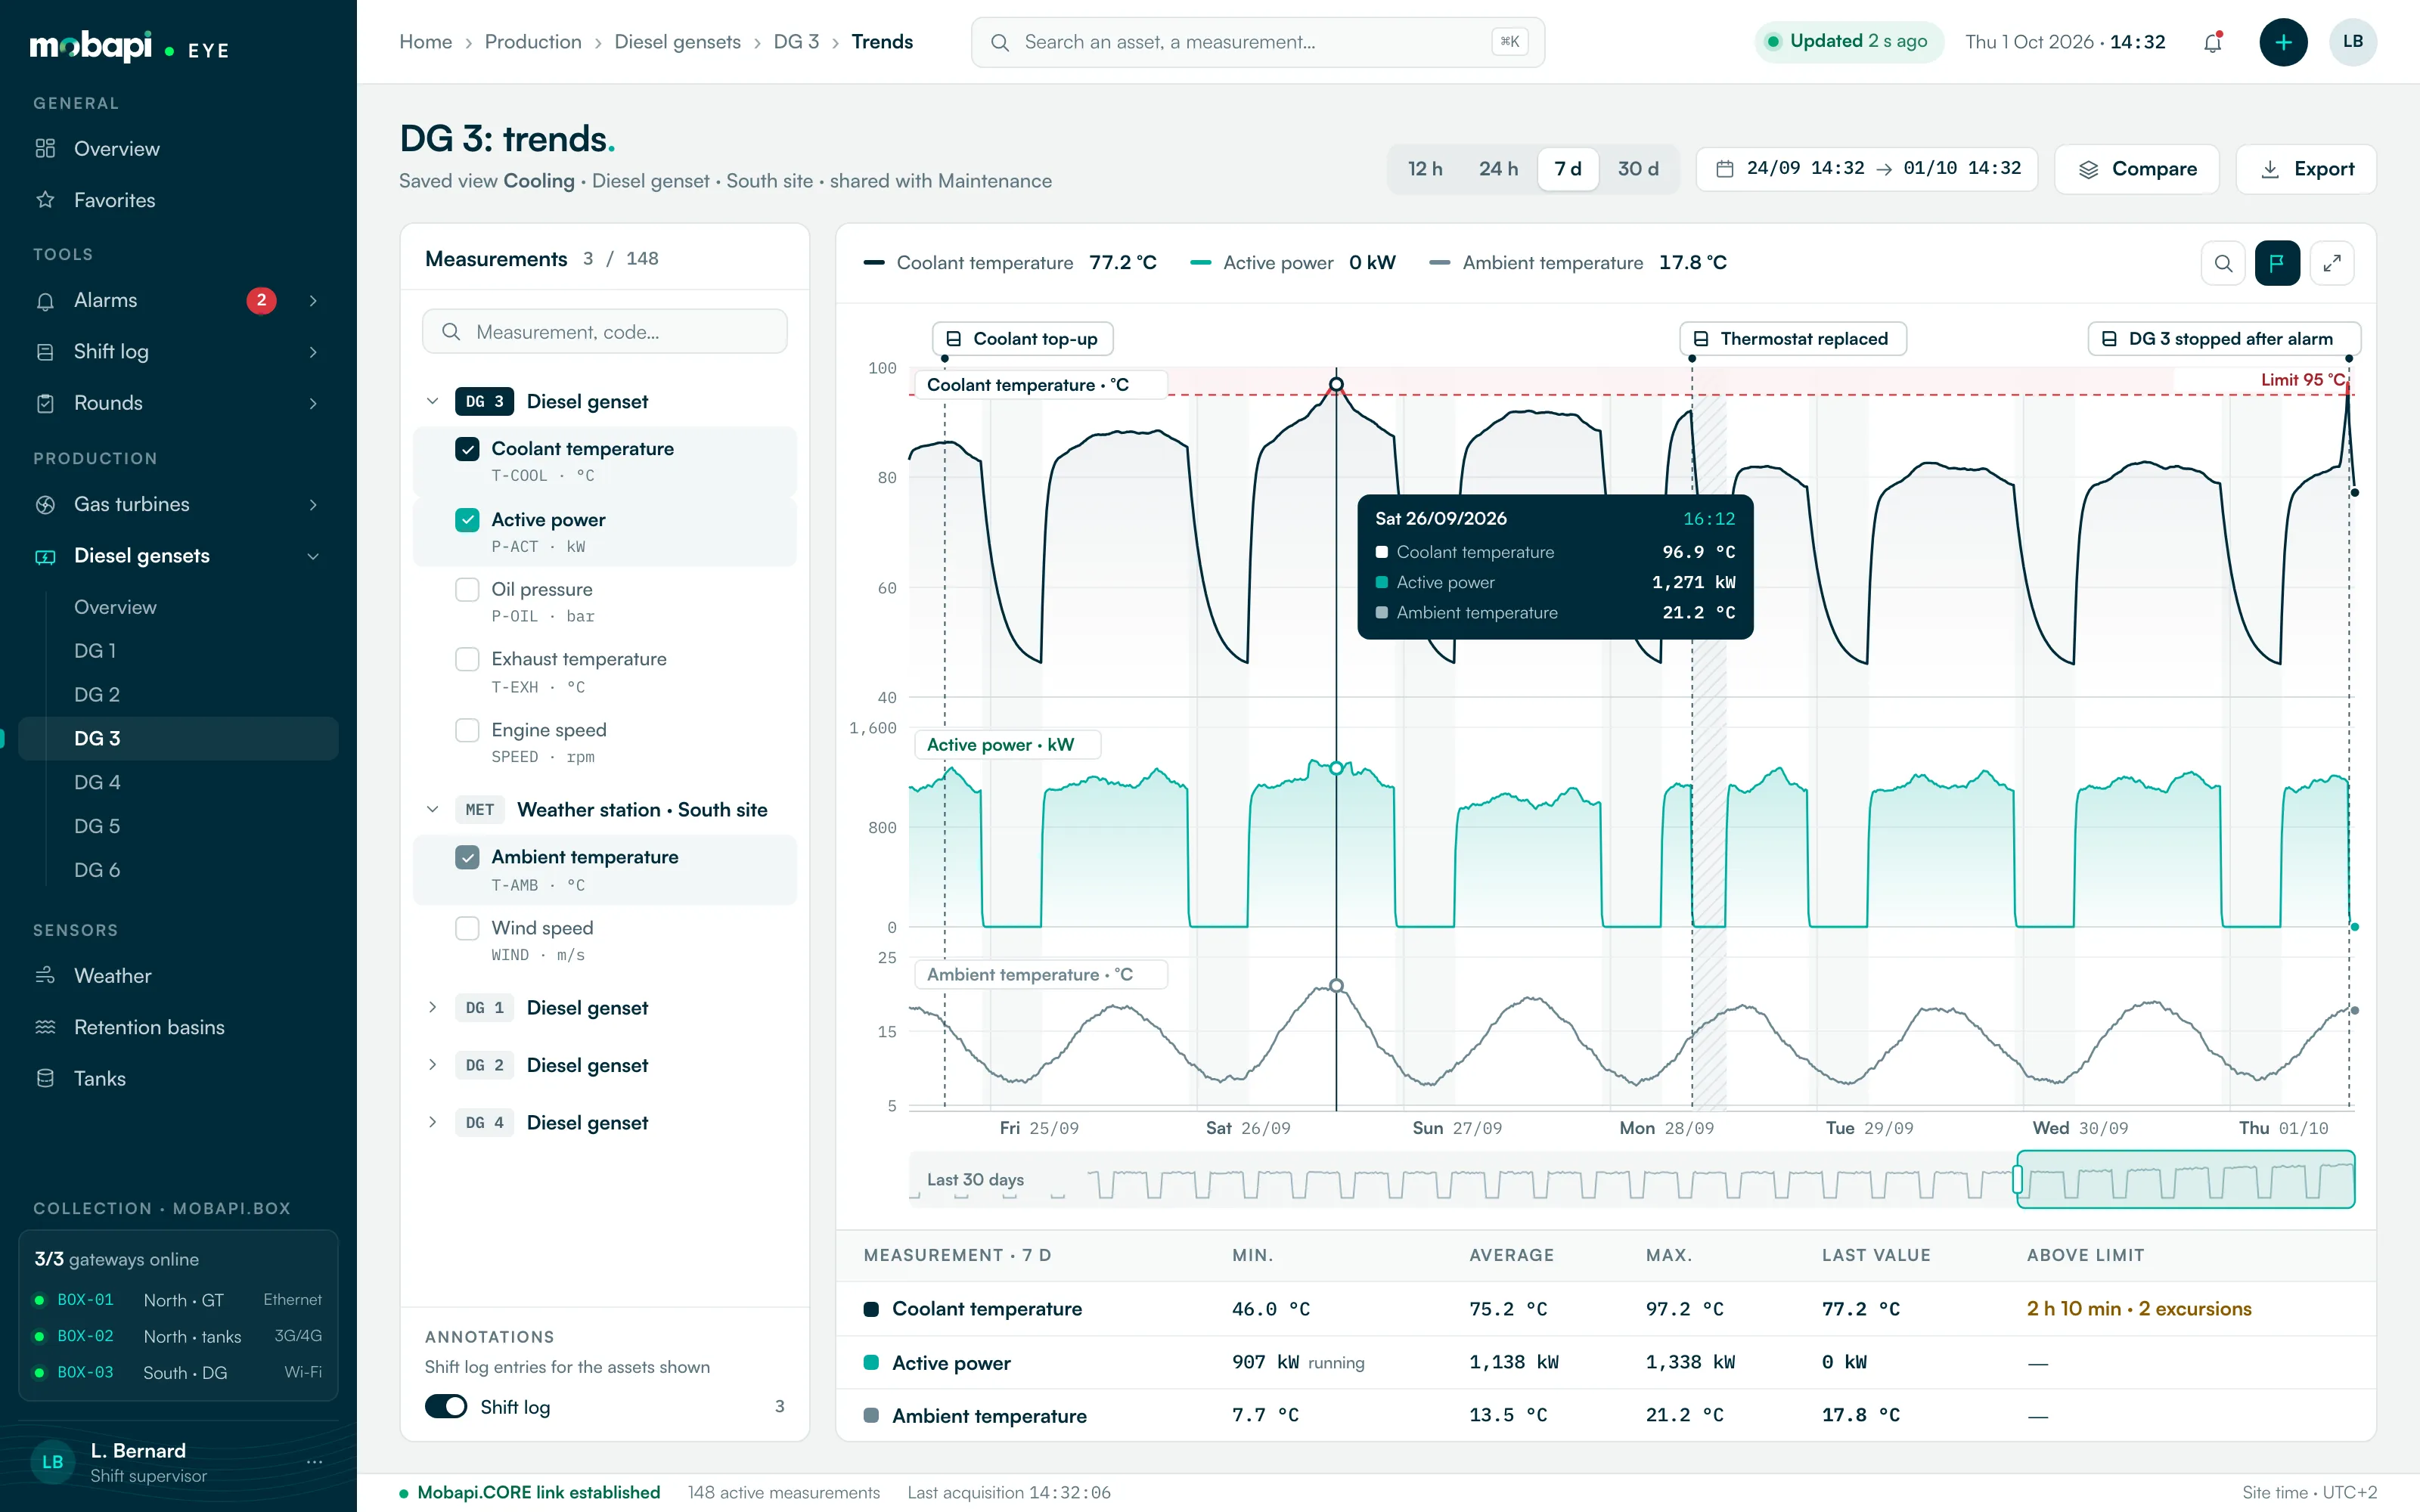Image resolution: width=2420 pixels, height=1512 pixels.
Task: Go to Production breadcrumb
Action: (533, 42)
